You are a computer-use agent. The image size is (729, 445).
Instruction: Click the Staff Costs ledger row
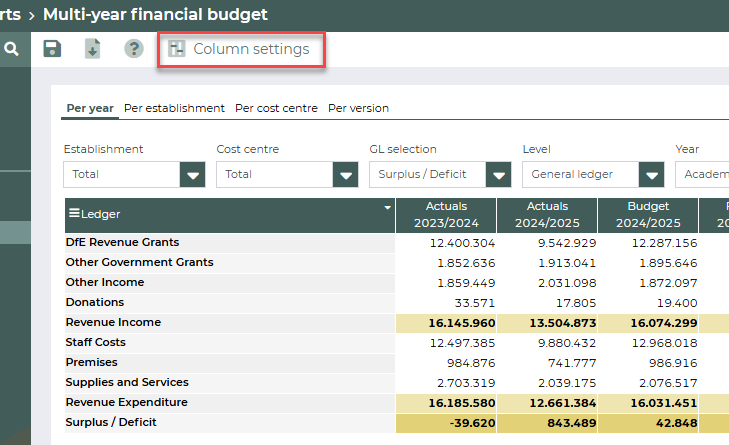pyautogui.click(x=95, y=342)
